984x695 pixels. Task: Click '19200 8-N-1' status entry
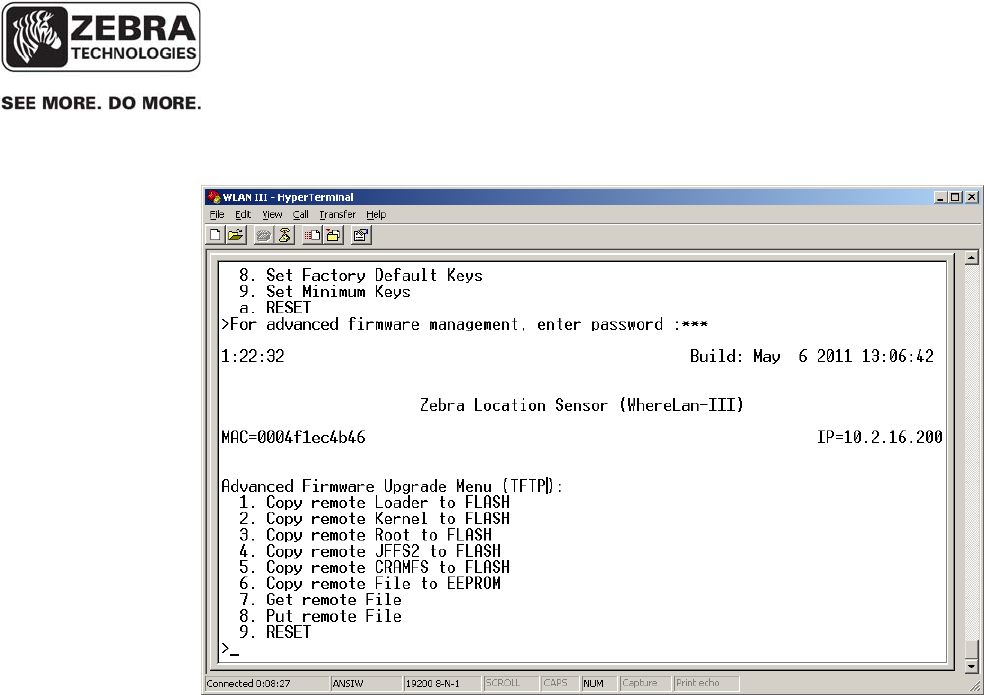coord(432,684)
